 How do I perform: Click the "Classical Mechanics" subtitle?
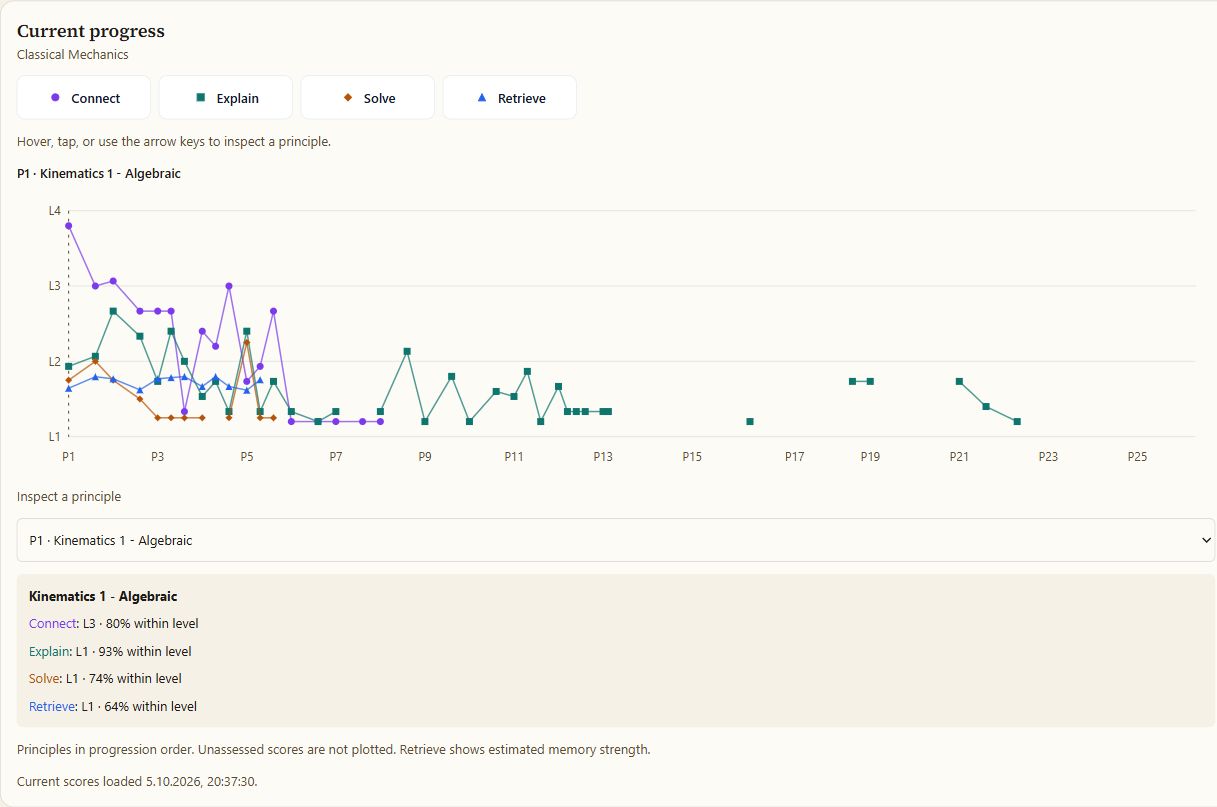point(73,55)
